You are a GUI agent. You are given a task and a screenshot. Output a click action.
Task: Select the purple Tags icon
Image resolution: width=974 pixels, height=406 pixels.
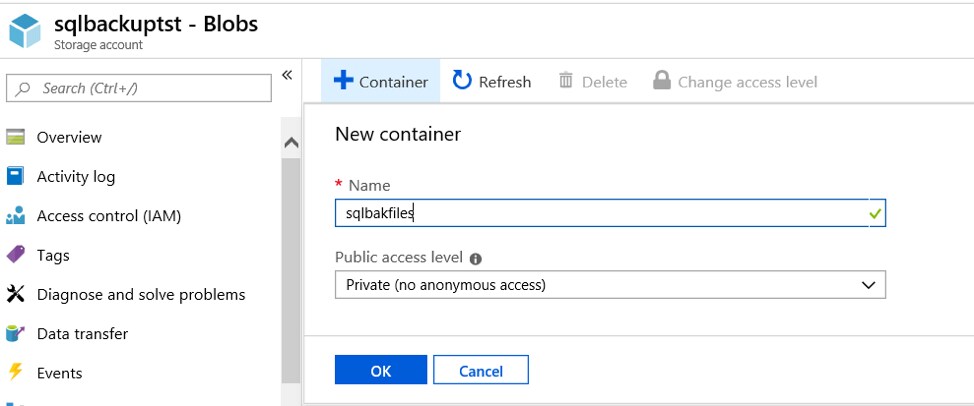pyautogui.click(x=15, y=255)
